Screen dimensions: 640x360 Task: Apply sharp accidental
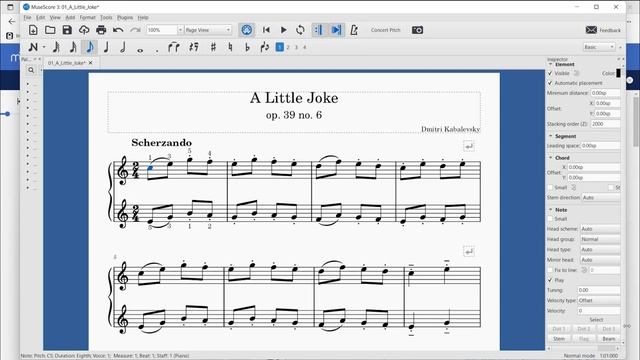coord(213,47)
